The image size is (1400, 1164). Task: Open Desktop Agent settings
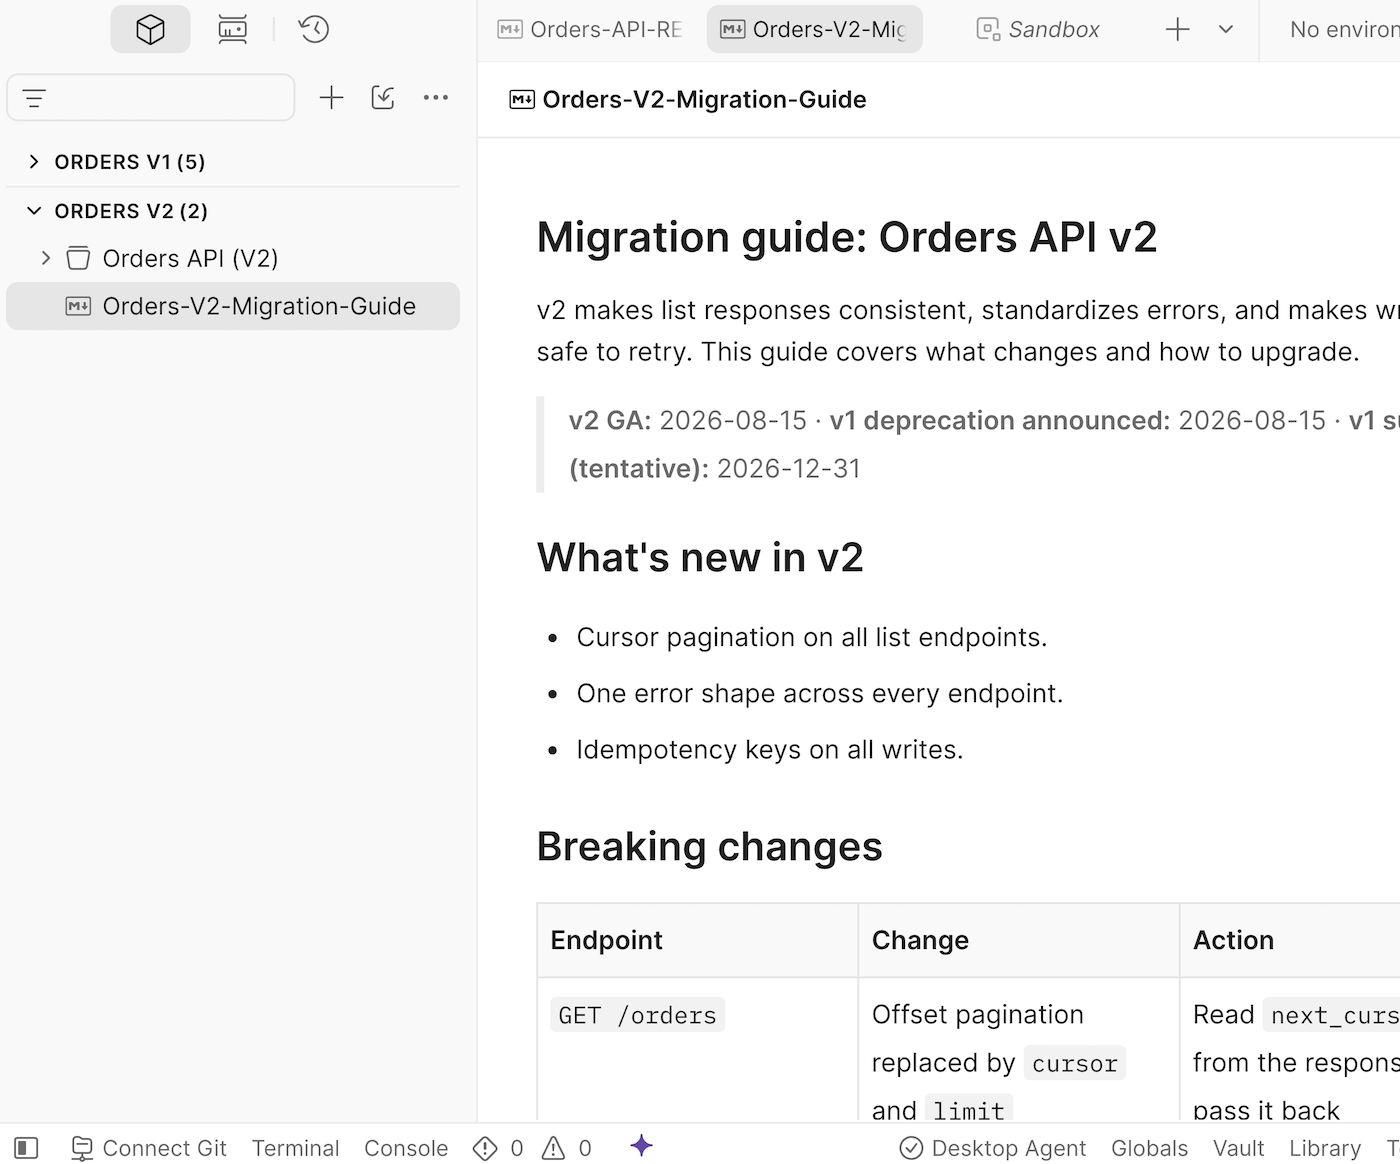point(993,1148)
